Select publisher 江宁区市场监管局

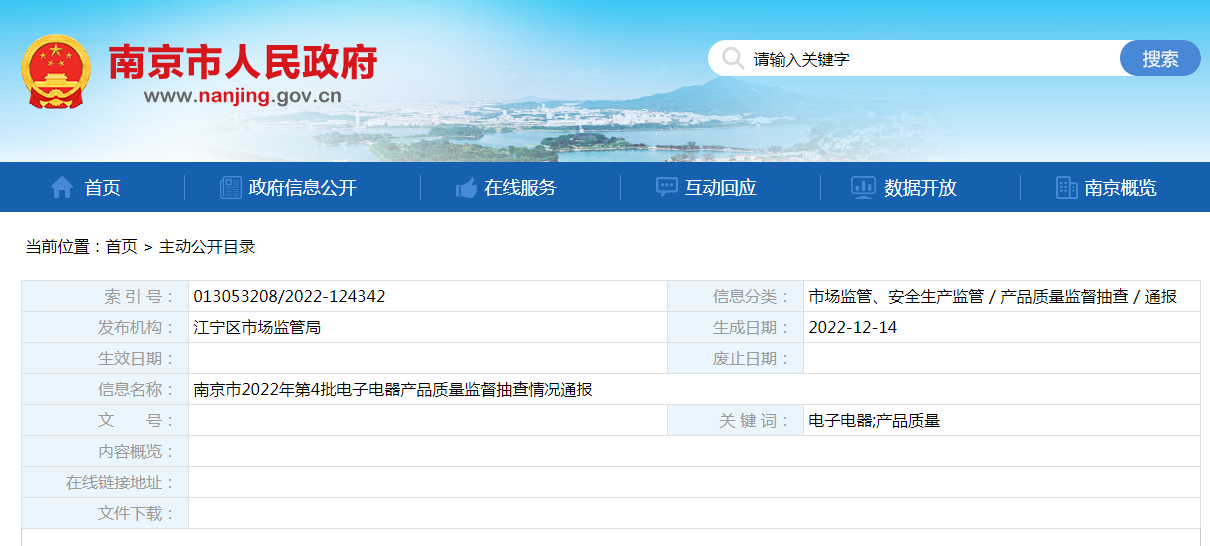(257, 327)
